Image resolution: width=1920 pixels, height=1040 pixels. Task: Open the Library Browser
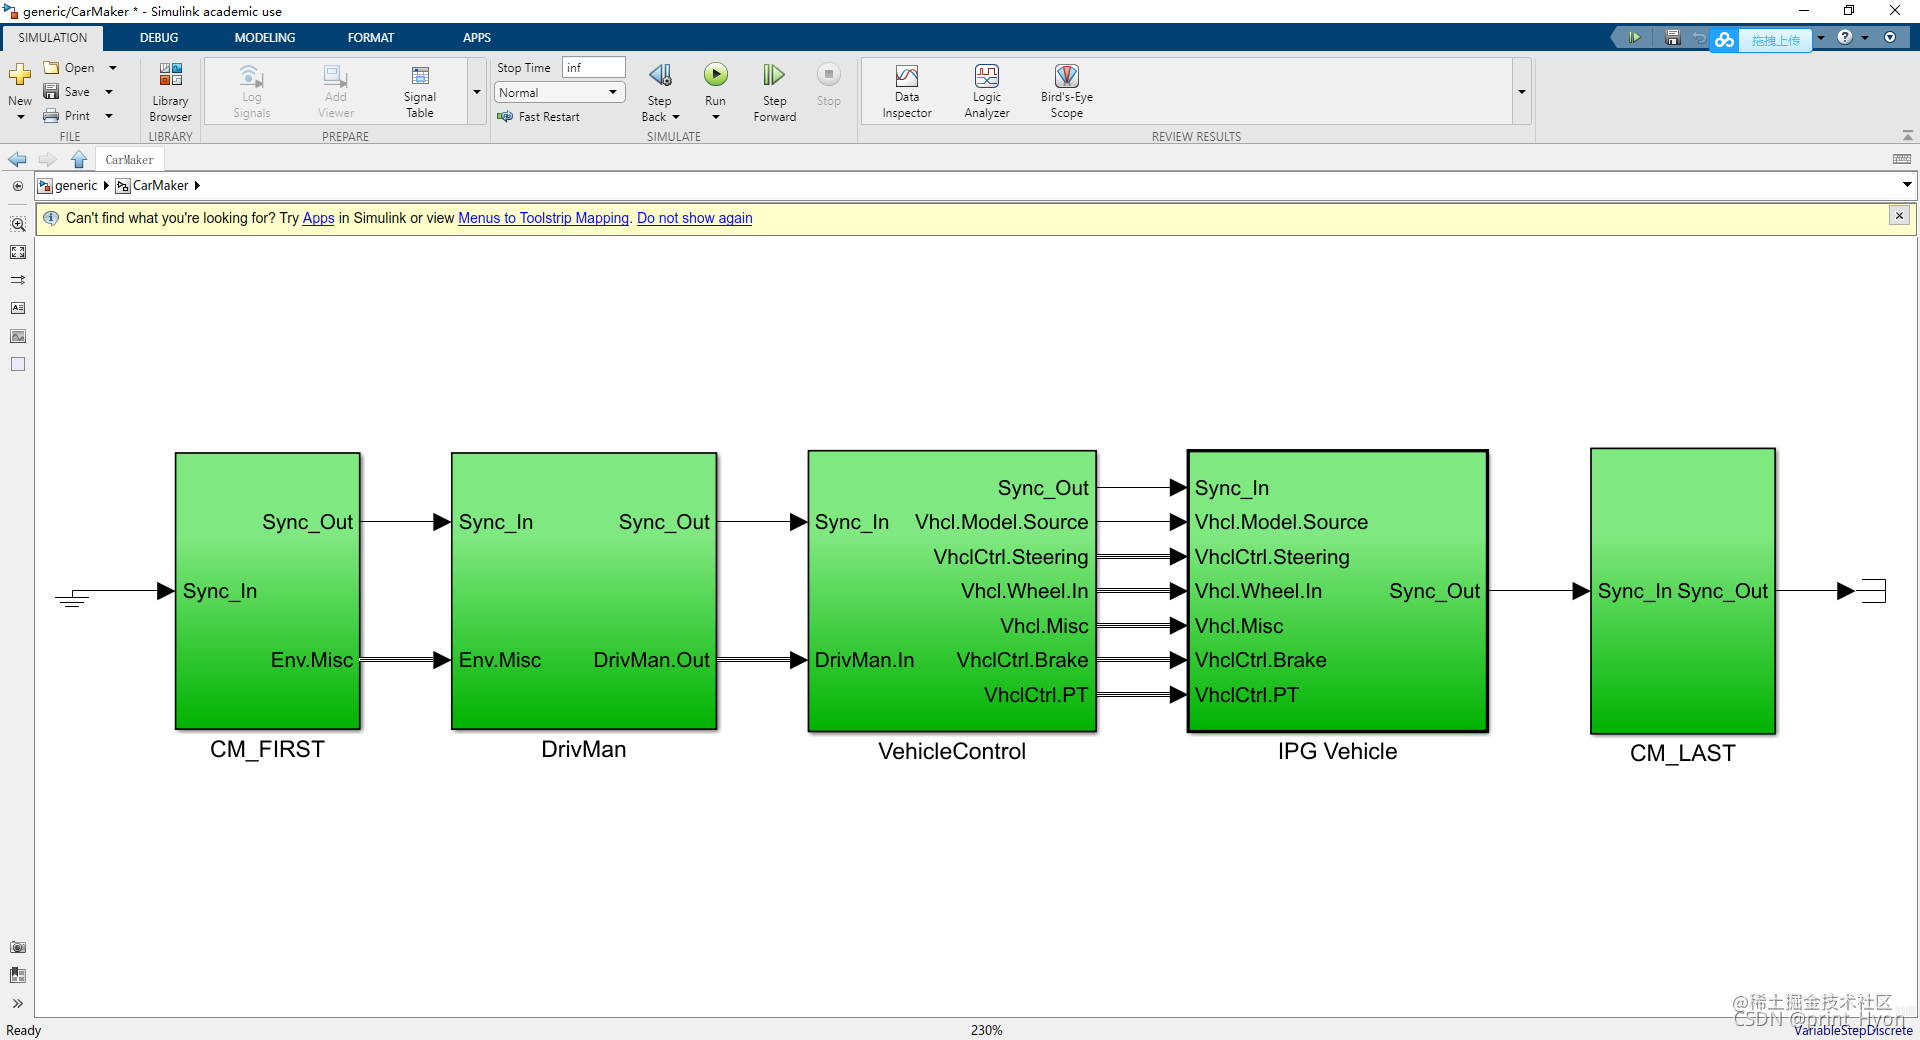(170, 92)
